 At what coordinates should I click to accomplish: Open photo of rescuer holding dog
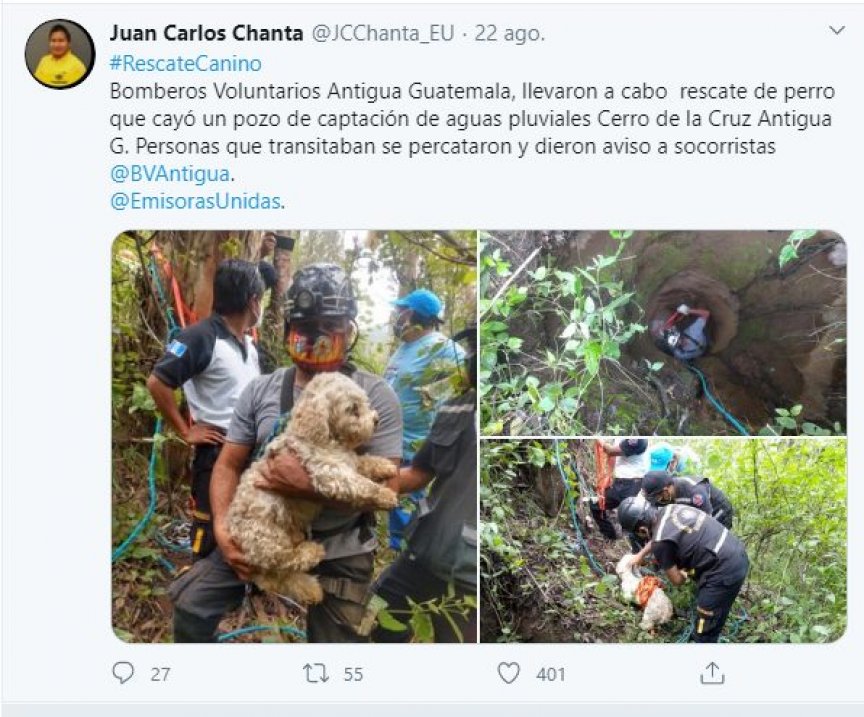coord(294,436)
